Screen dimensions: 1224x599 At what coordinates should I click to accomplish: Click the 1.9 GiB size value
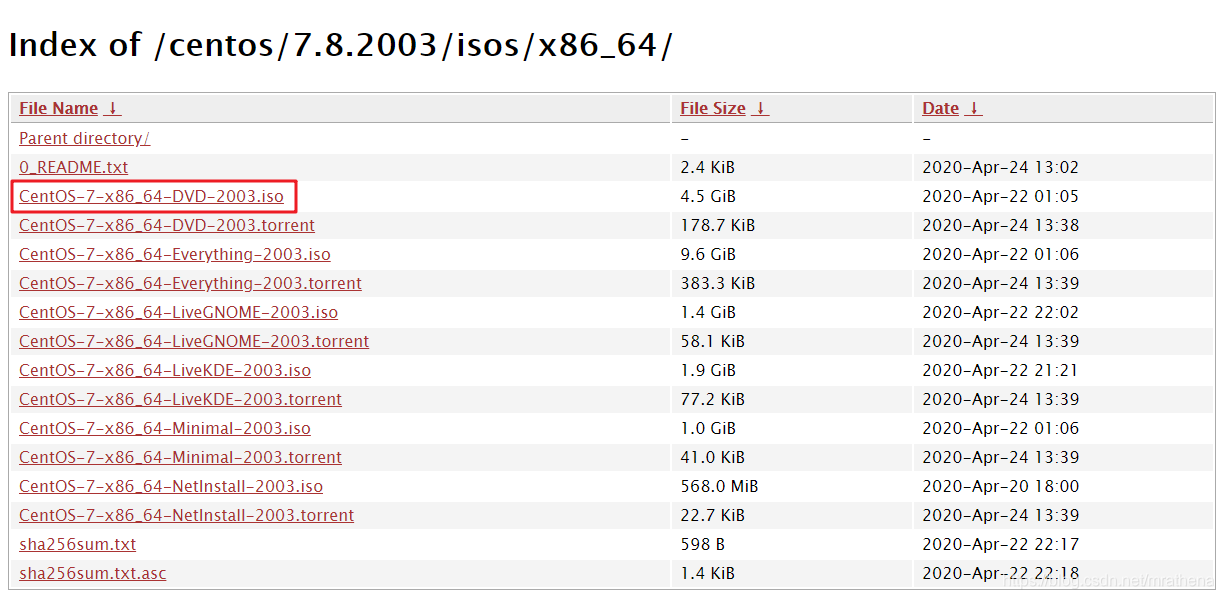pyautogui.click(x=708, y=370)
